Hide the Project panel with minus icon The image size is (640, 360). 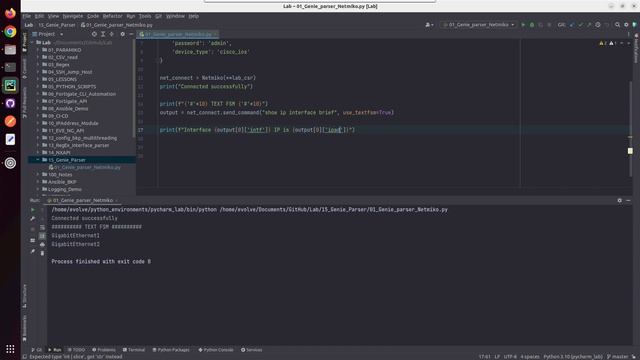pyautogui.click(x=131, y=34)
